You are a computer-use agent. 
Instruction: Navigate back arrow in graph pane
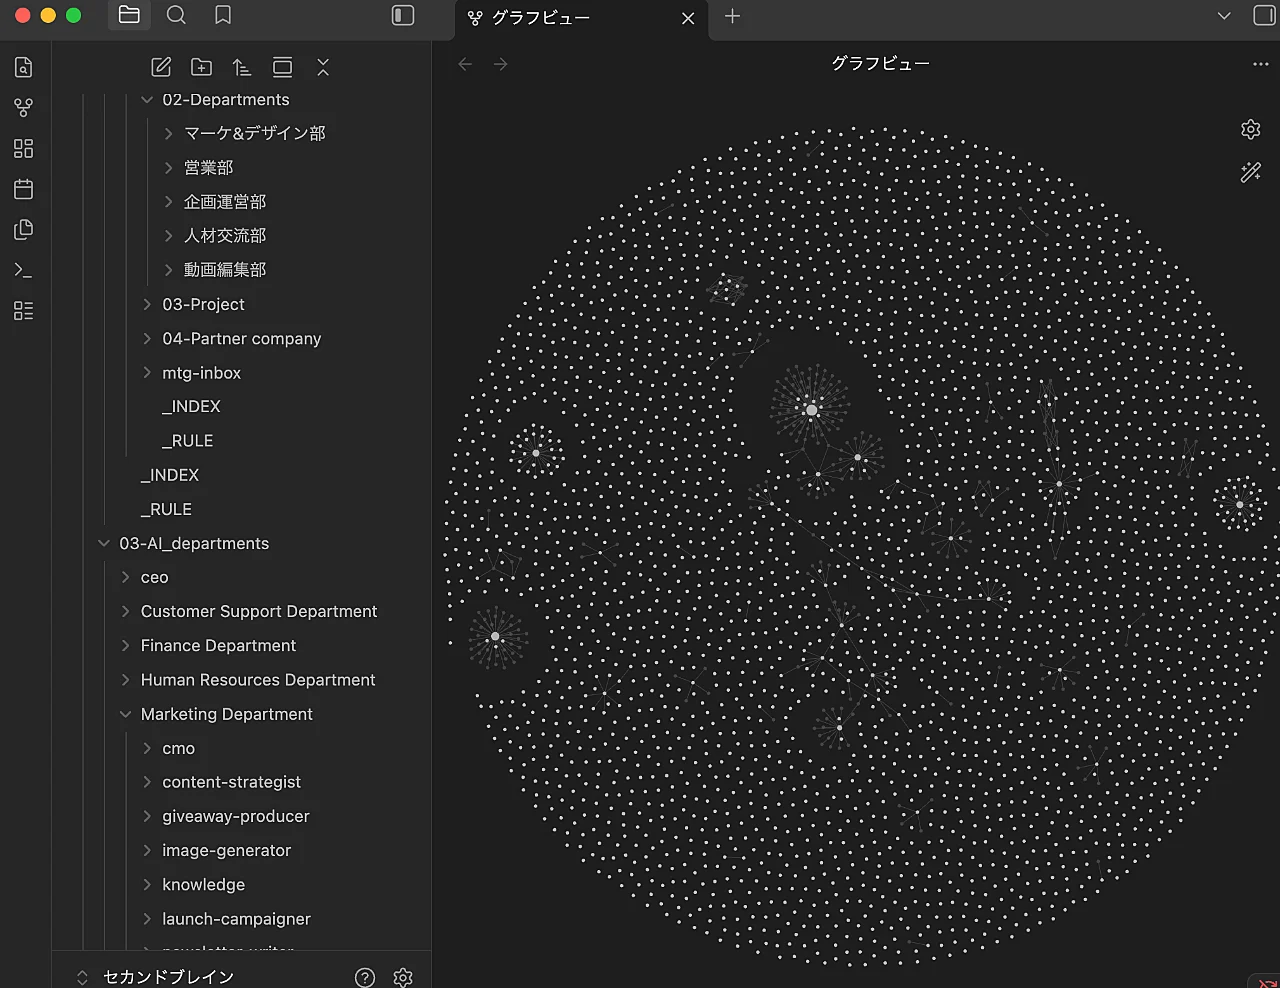(465, 64)
